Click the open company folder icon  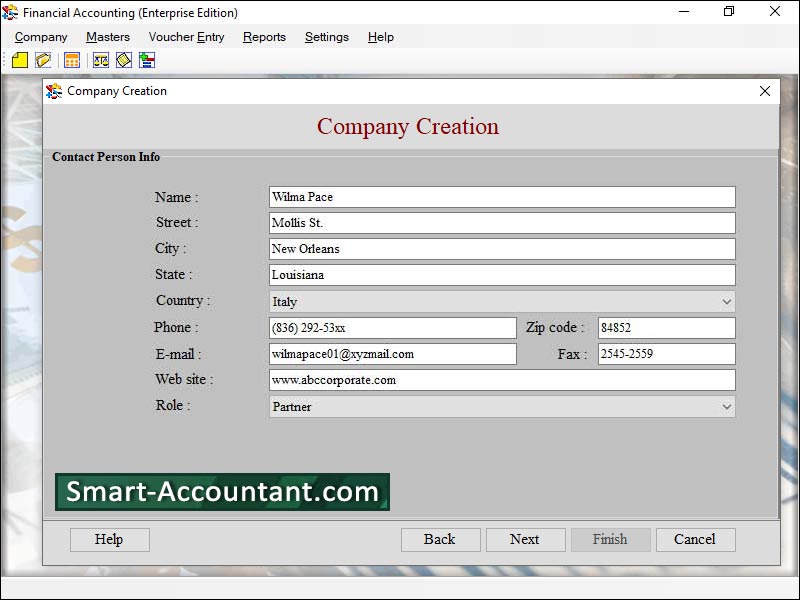pos(43,61)
